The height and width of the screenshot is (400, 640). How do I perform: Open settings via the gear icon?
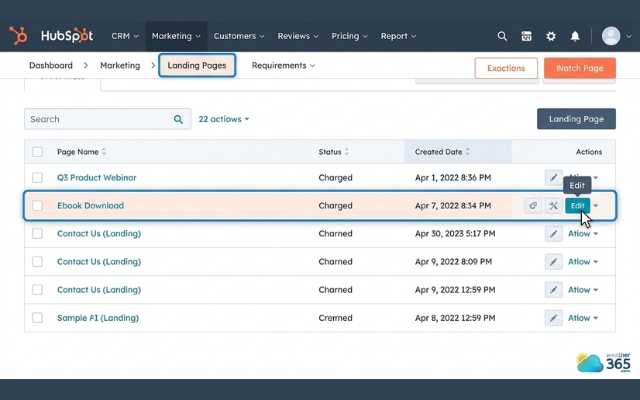551,36
